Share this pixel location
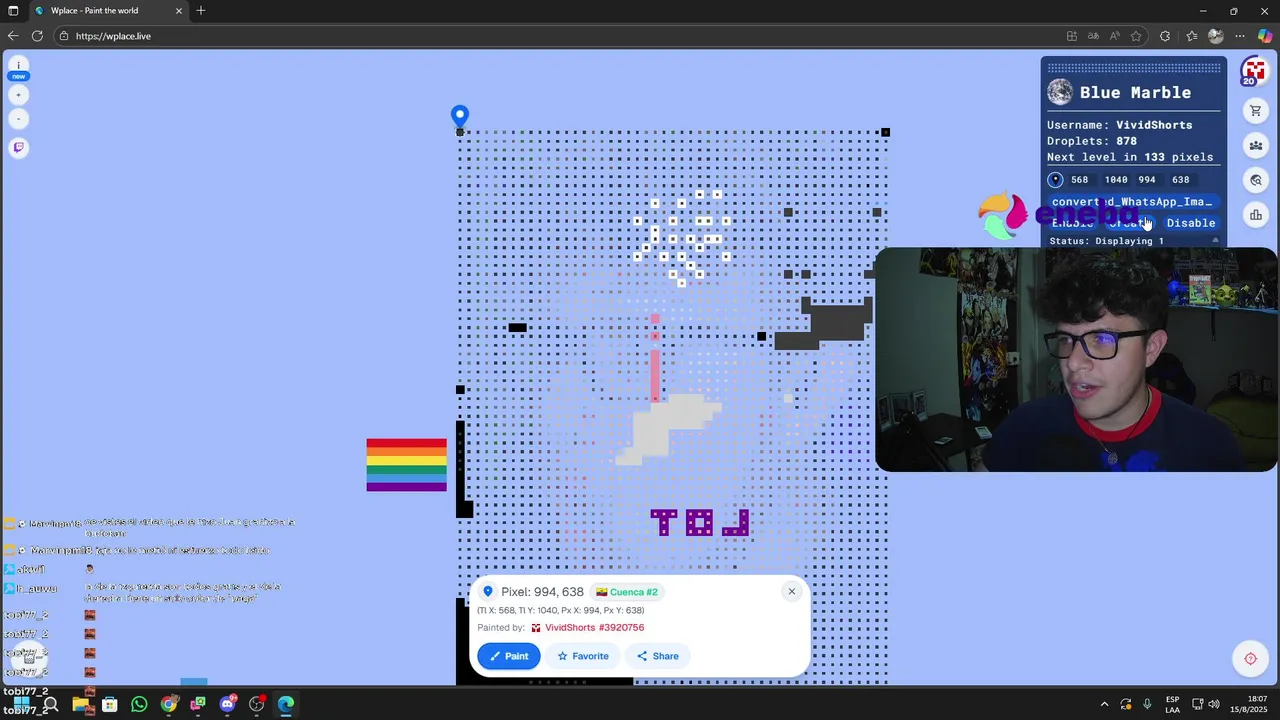The height and width of the screenshot is (720, 1280). (x=657, y=656)
